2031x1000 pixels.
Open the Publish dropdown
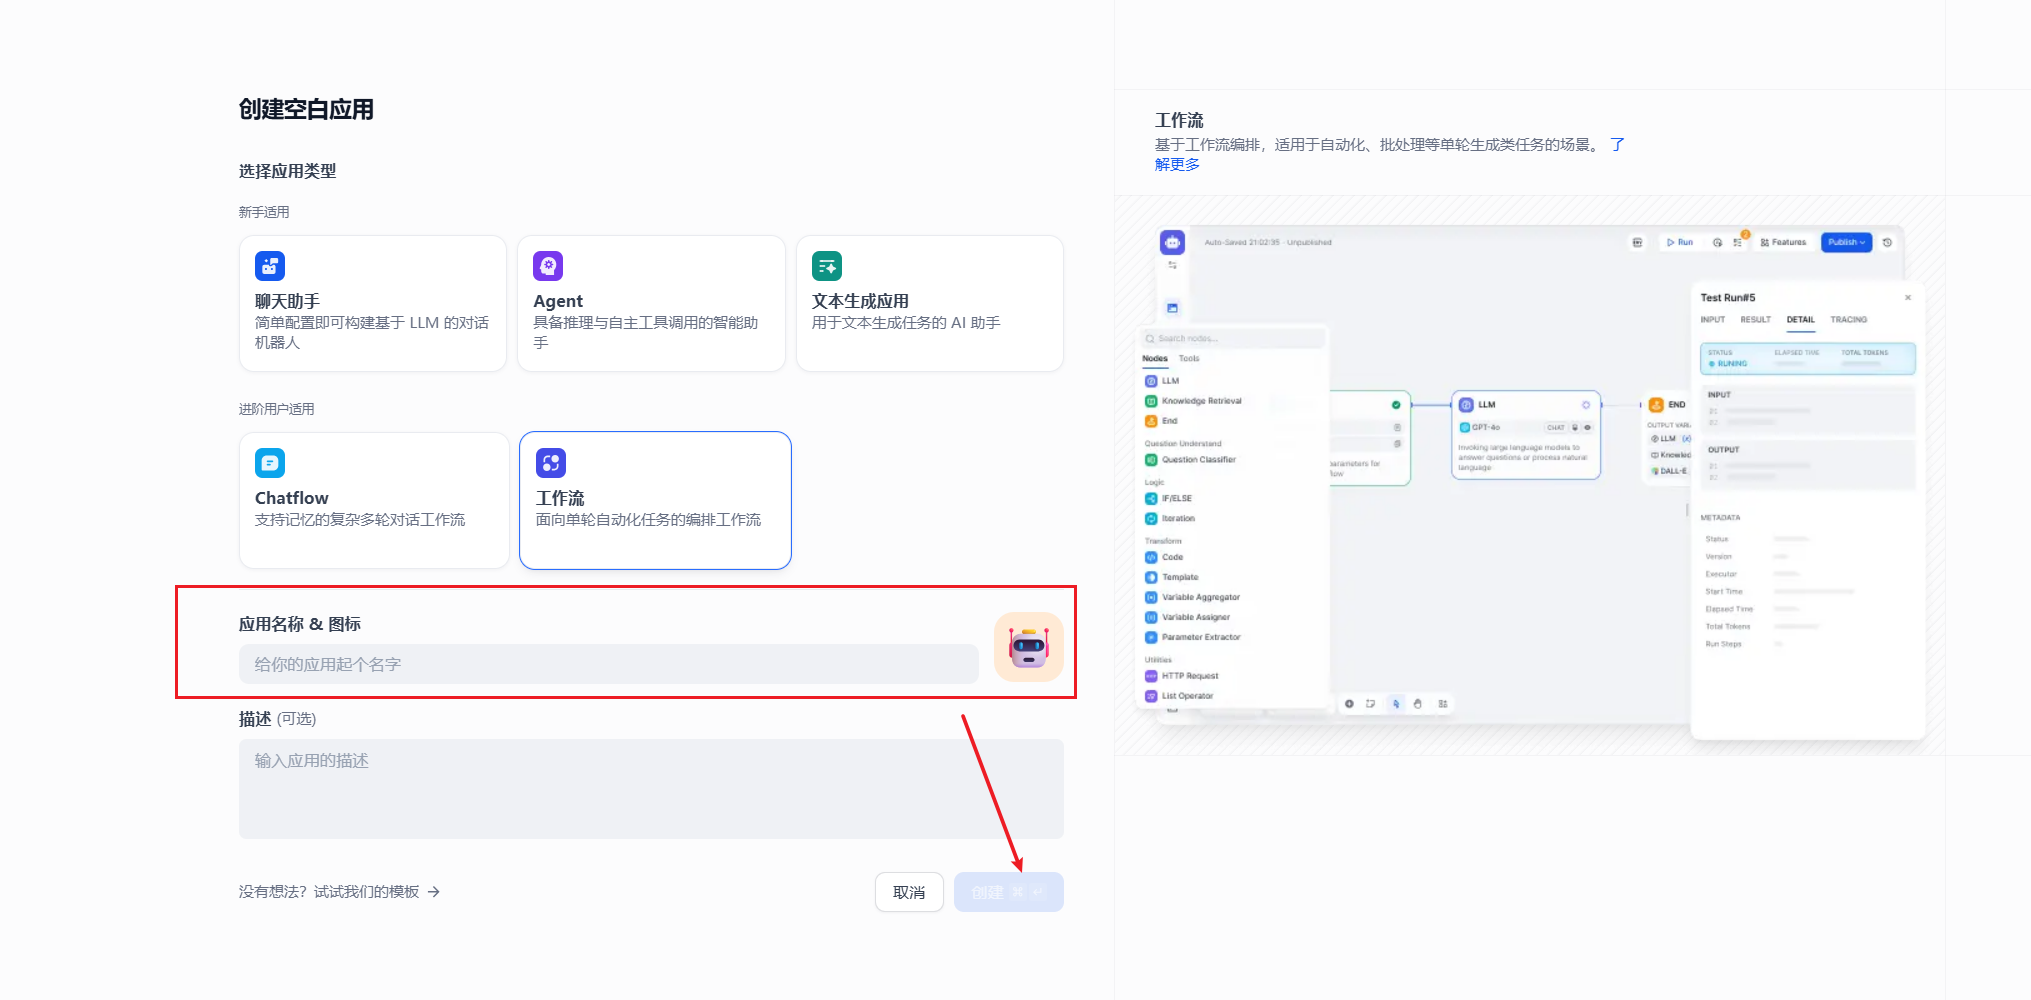coord(1845,242)
